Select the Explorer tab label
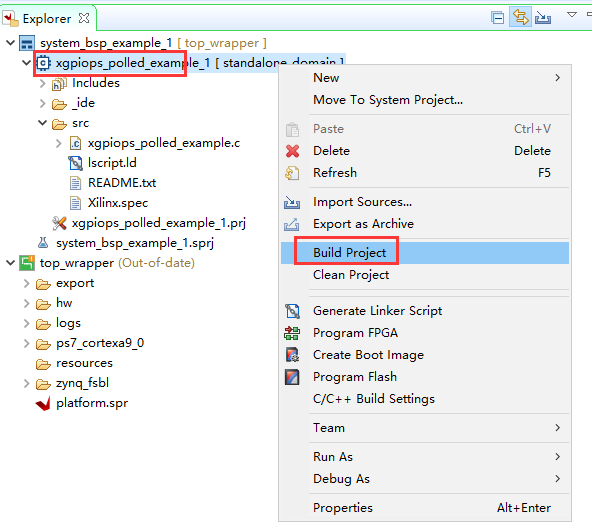This screenshot has width=592, height=530. [x=47, y=18]
